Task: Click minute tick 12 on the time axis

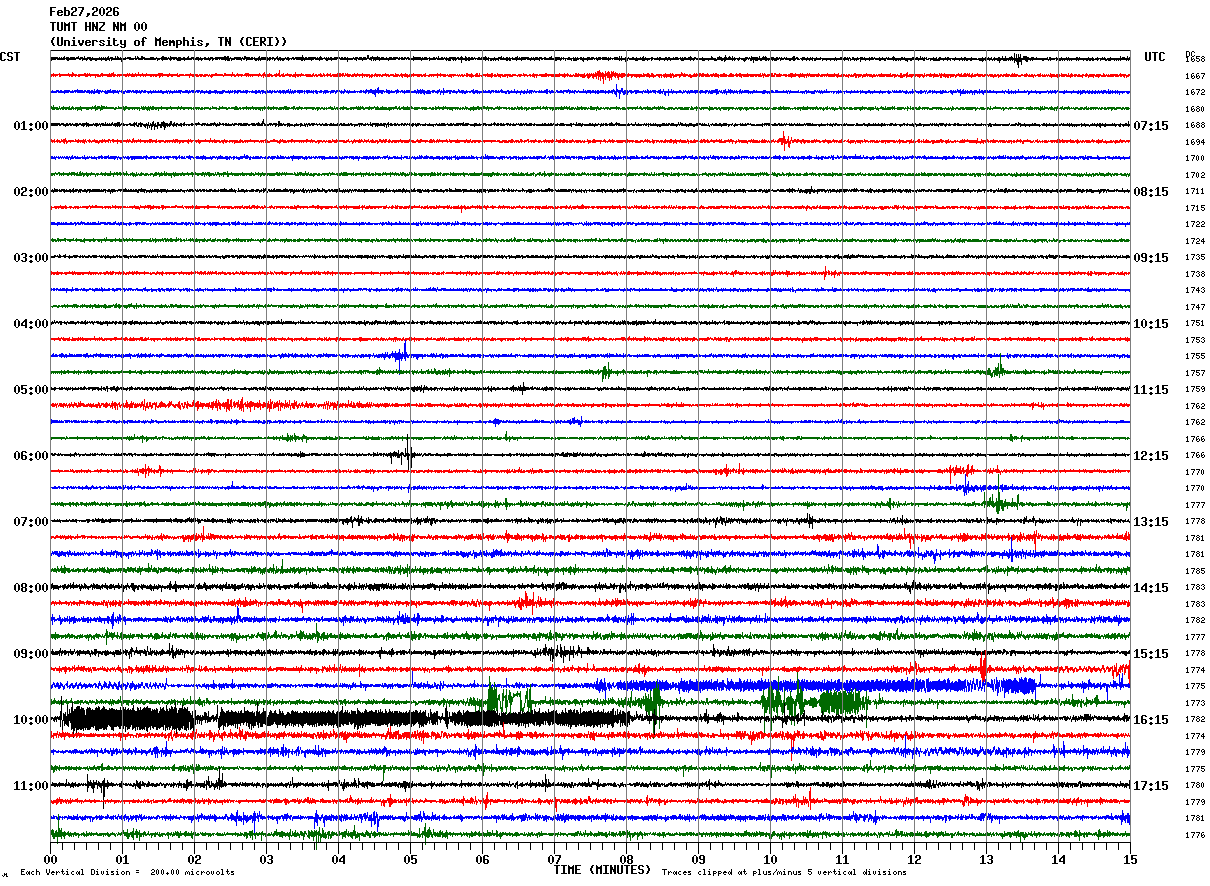Action: [914, 859]
